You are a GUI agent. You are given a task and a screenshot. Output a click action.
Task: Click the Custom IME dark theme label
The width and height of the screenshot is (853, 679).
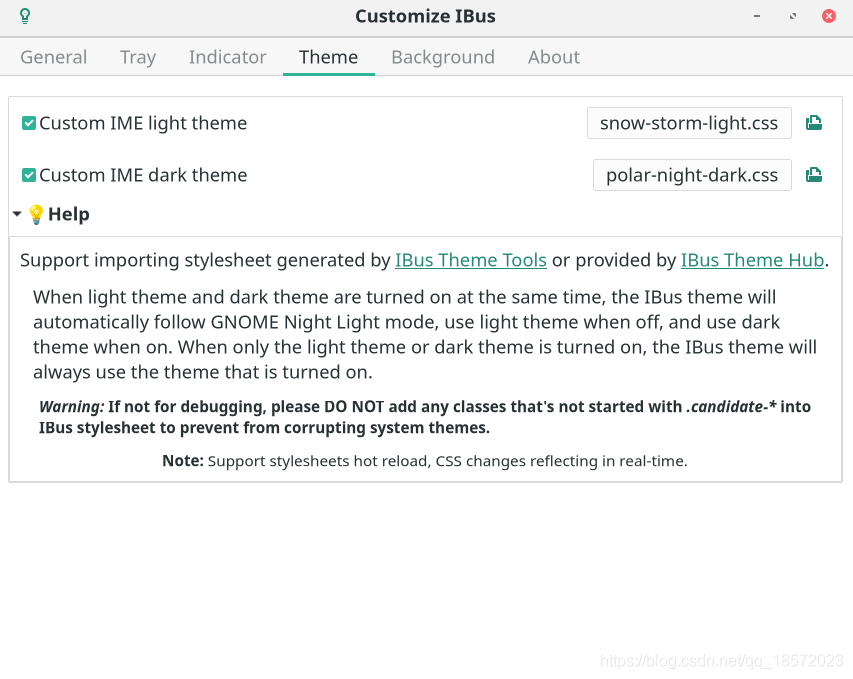(x=143, y=175)
